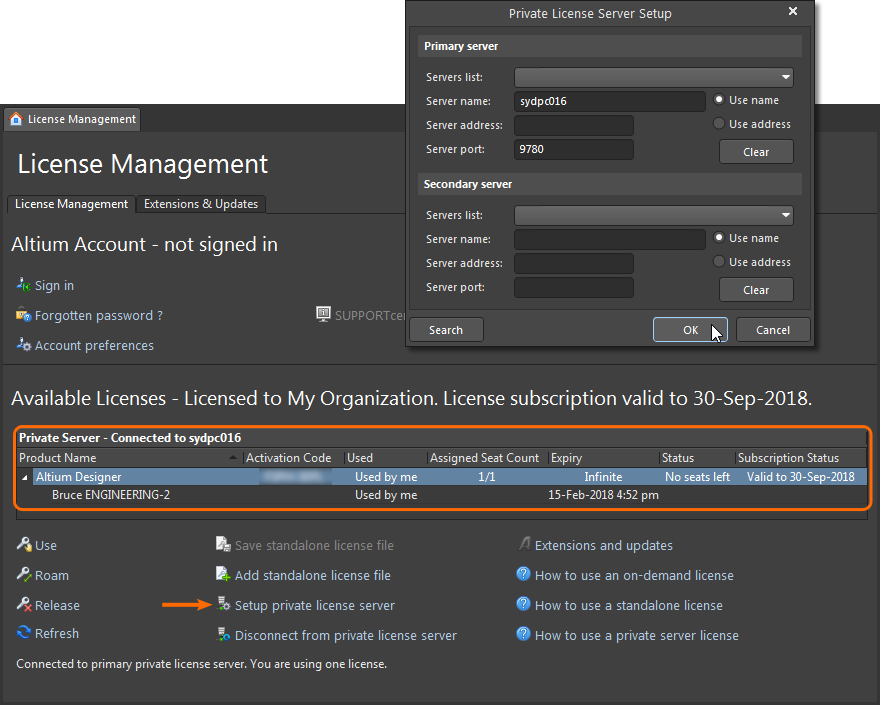The image size is (880, 705).
Task: Click the Add standalone license file icon
Action: (x=224, y=575)
